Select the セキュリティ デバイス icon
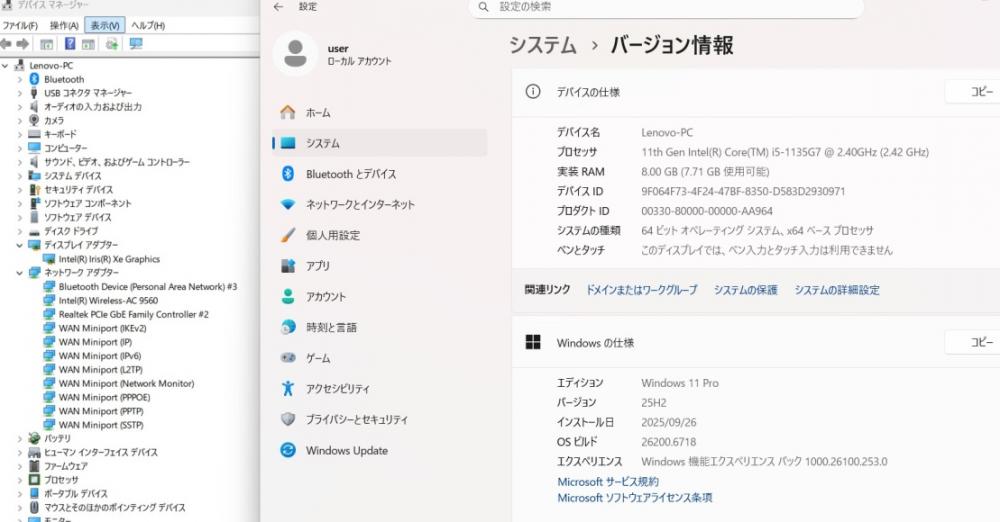This screenshot has width=1000, height=522. pos(34,190)
